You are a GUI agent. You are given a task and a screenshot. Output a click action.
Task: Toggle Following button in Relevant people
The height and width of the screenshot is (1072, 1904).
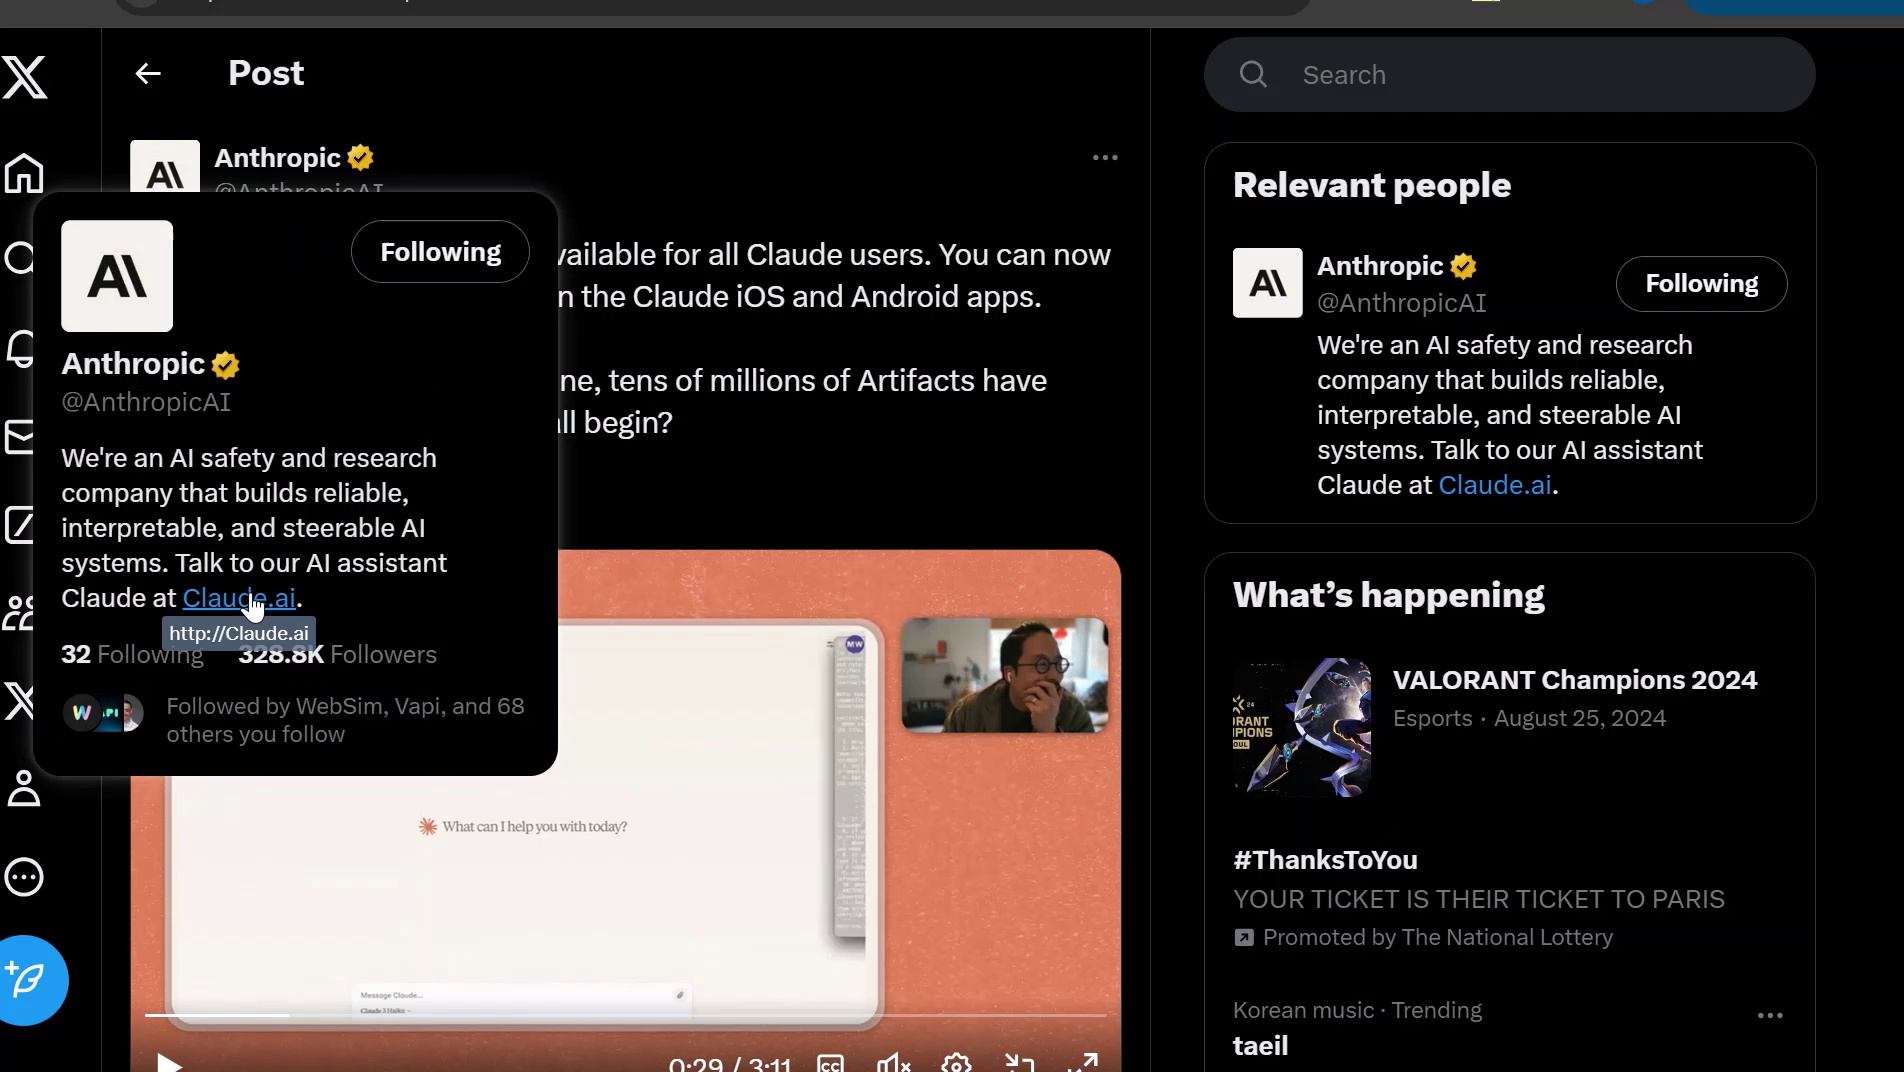pyautogui.click(x=1701, y=284)
